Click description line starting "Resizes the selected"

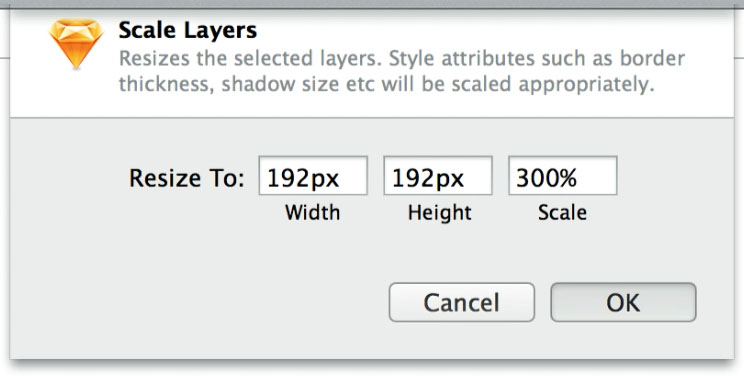pos(401,59)
